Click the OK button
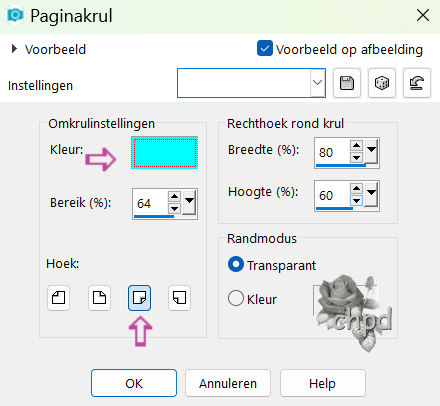Image resolution: width=440 pixels, height=406 pixels. 134,383
